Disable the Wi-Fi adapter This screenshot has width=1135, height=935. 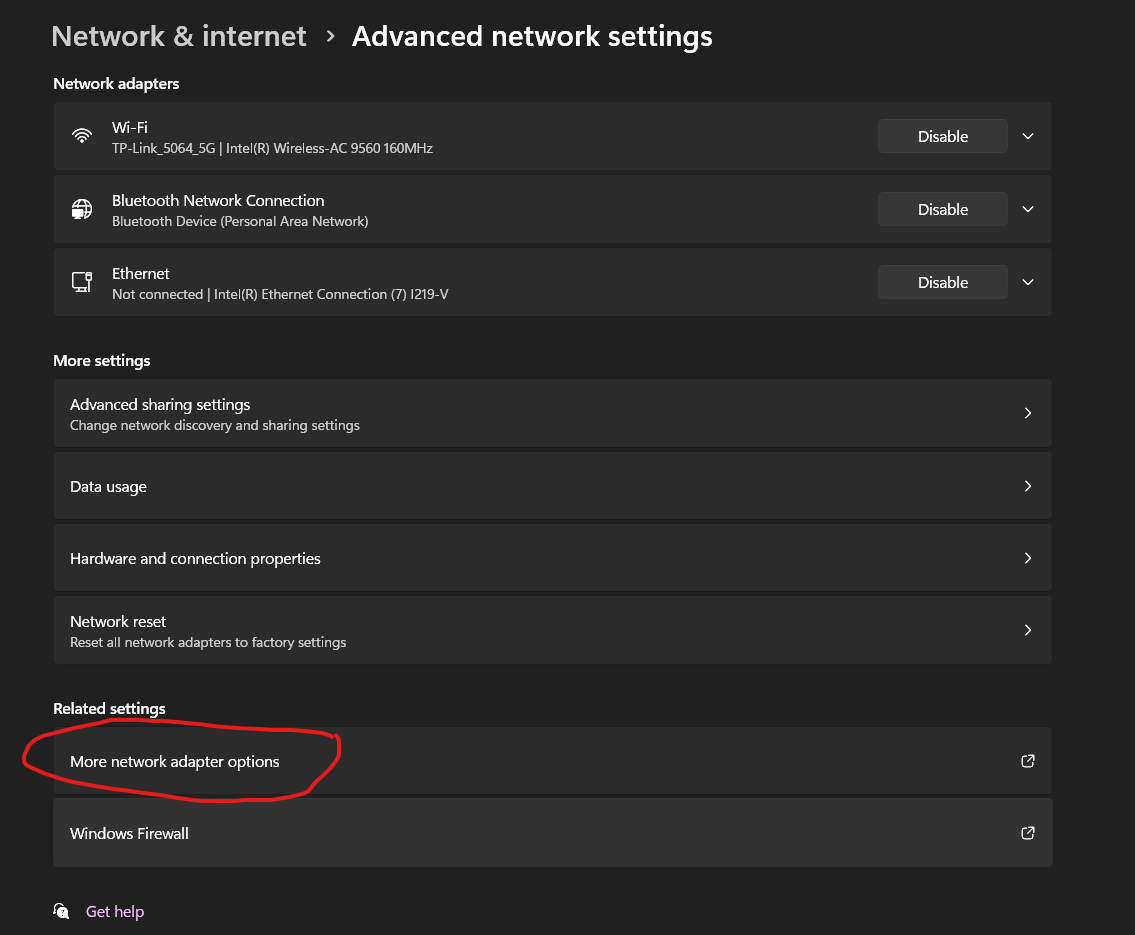[942, 136]
